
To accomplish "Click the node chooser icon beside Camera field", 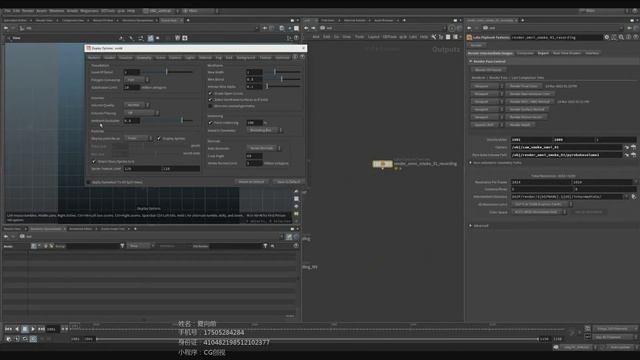I will [633, 147].
